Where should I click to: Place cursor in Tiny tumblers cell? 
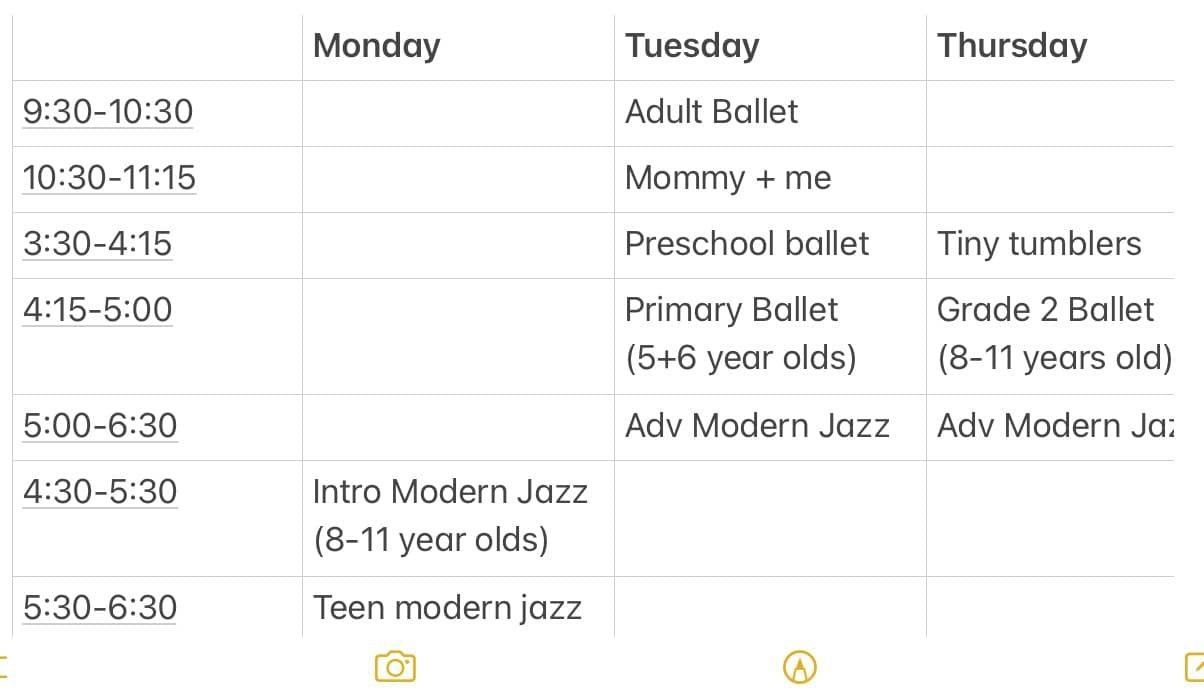[1050, 245]
